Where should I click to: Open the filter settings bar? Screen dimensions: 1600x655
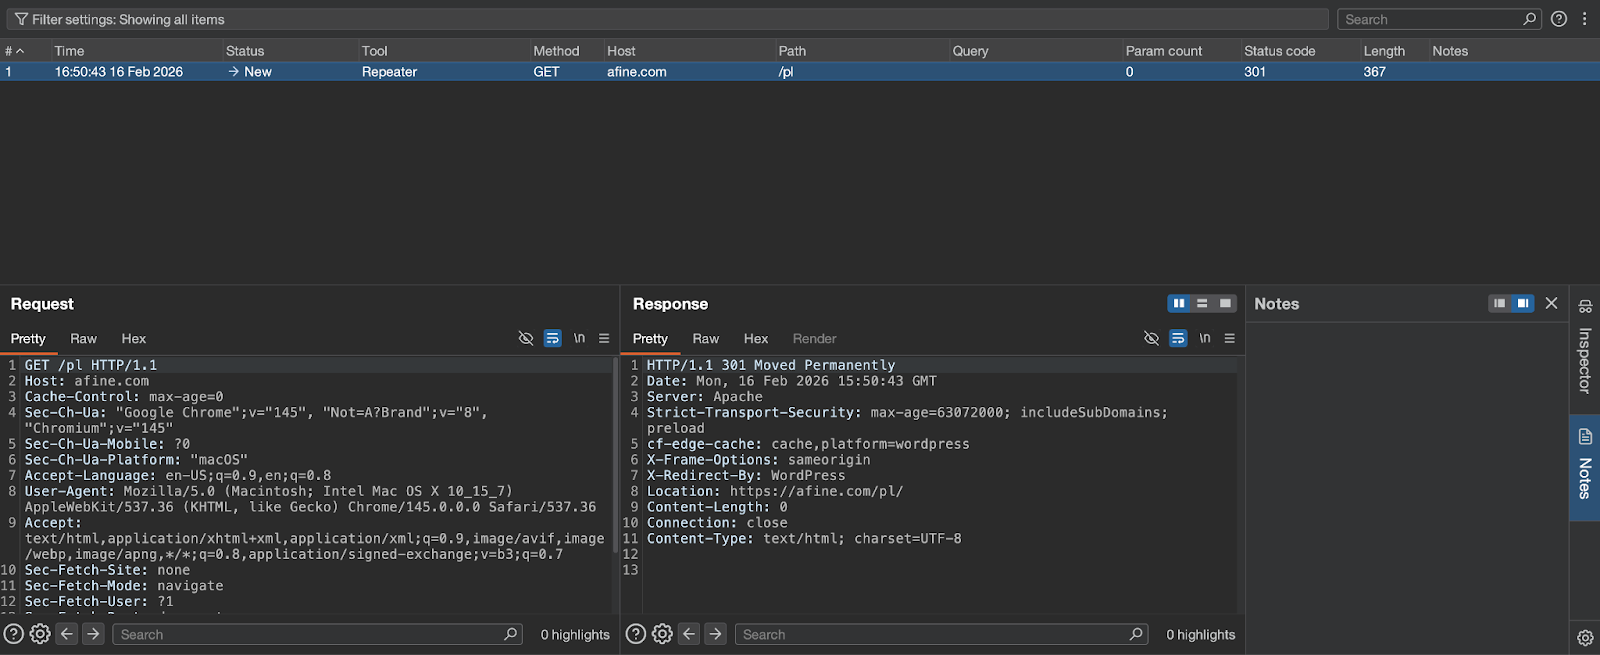click(x=668, y=19)
